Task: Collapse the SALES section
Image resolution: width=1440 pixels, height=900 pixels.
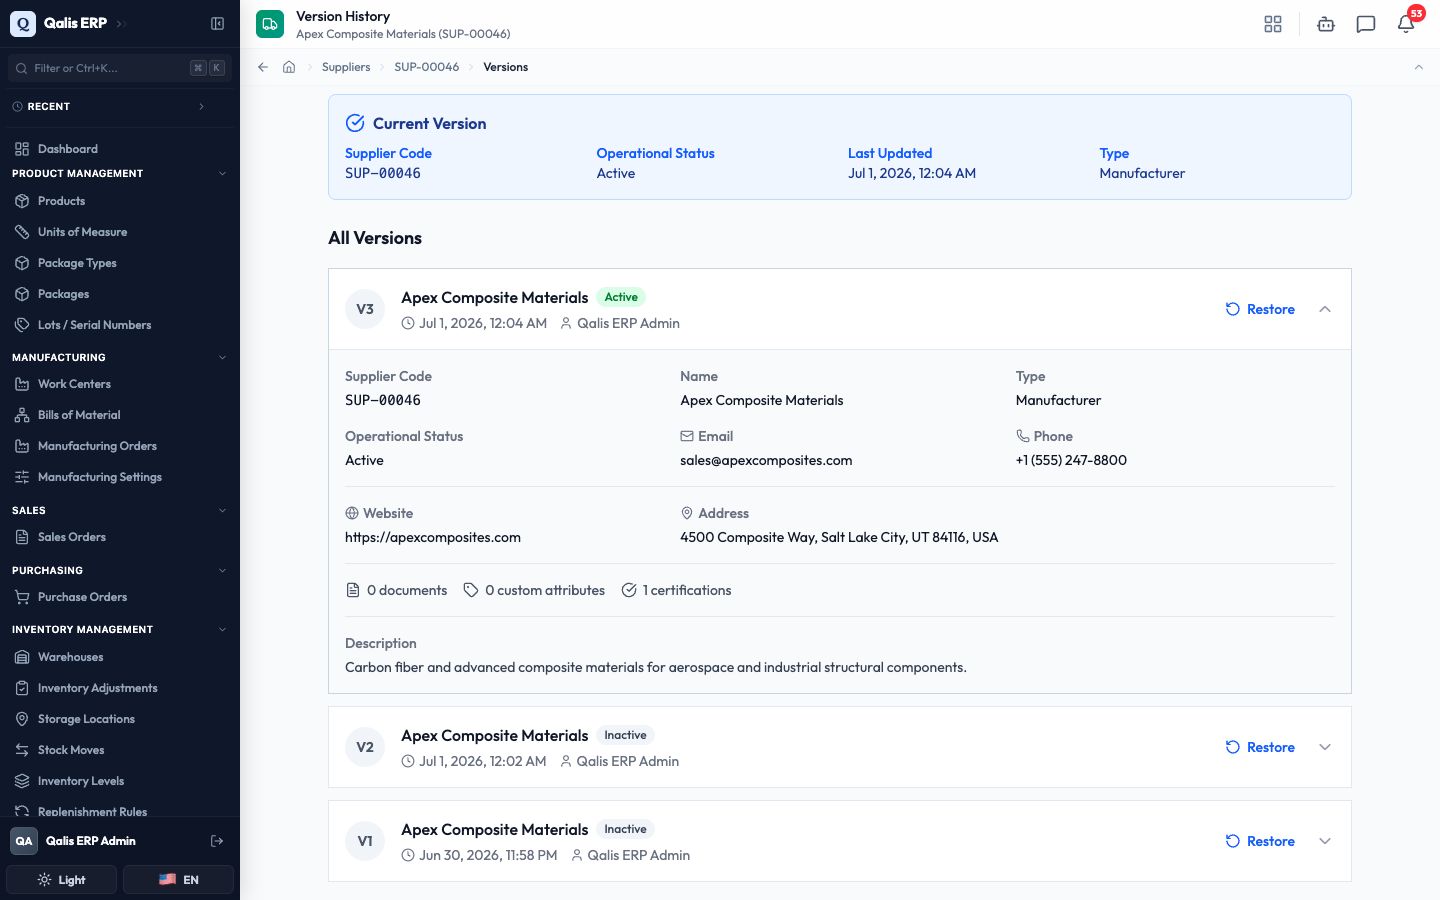Action: [x=222, y=510]
